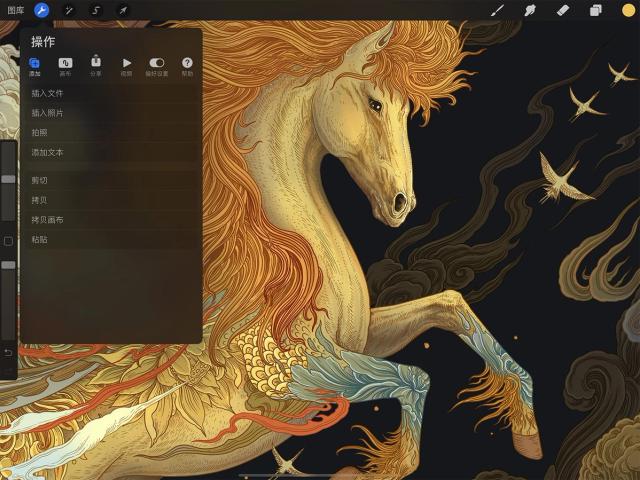Screen dimensions: 640x480
Task: Choose 粘贴 paste action
Action: click(x=111, y=240)
